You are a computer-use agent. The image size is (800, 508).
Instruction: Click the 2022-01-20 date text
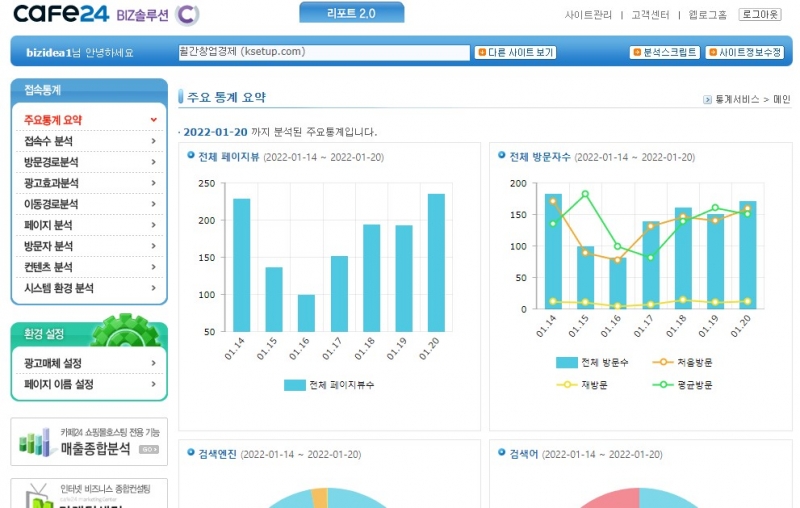215,132
